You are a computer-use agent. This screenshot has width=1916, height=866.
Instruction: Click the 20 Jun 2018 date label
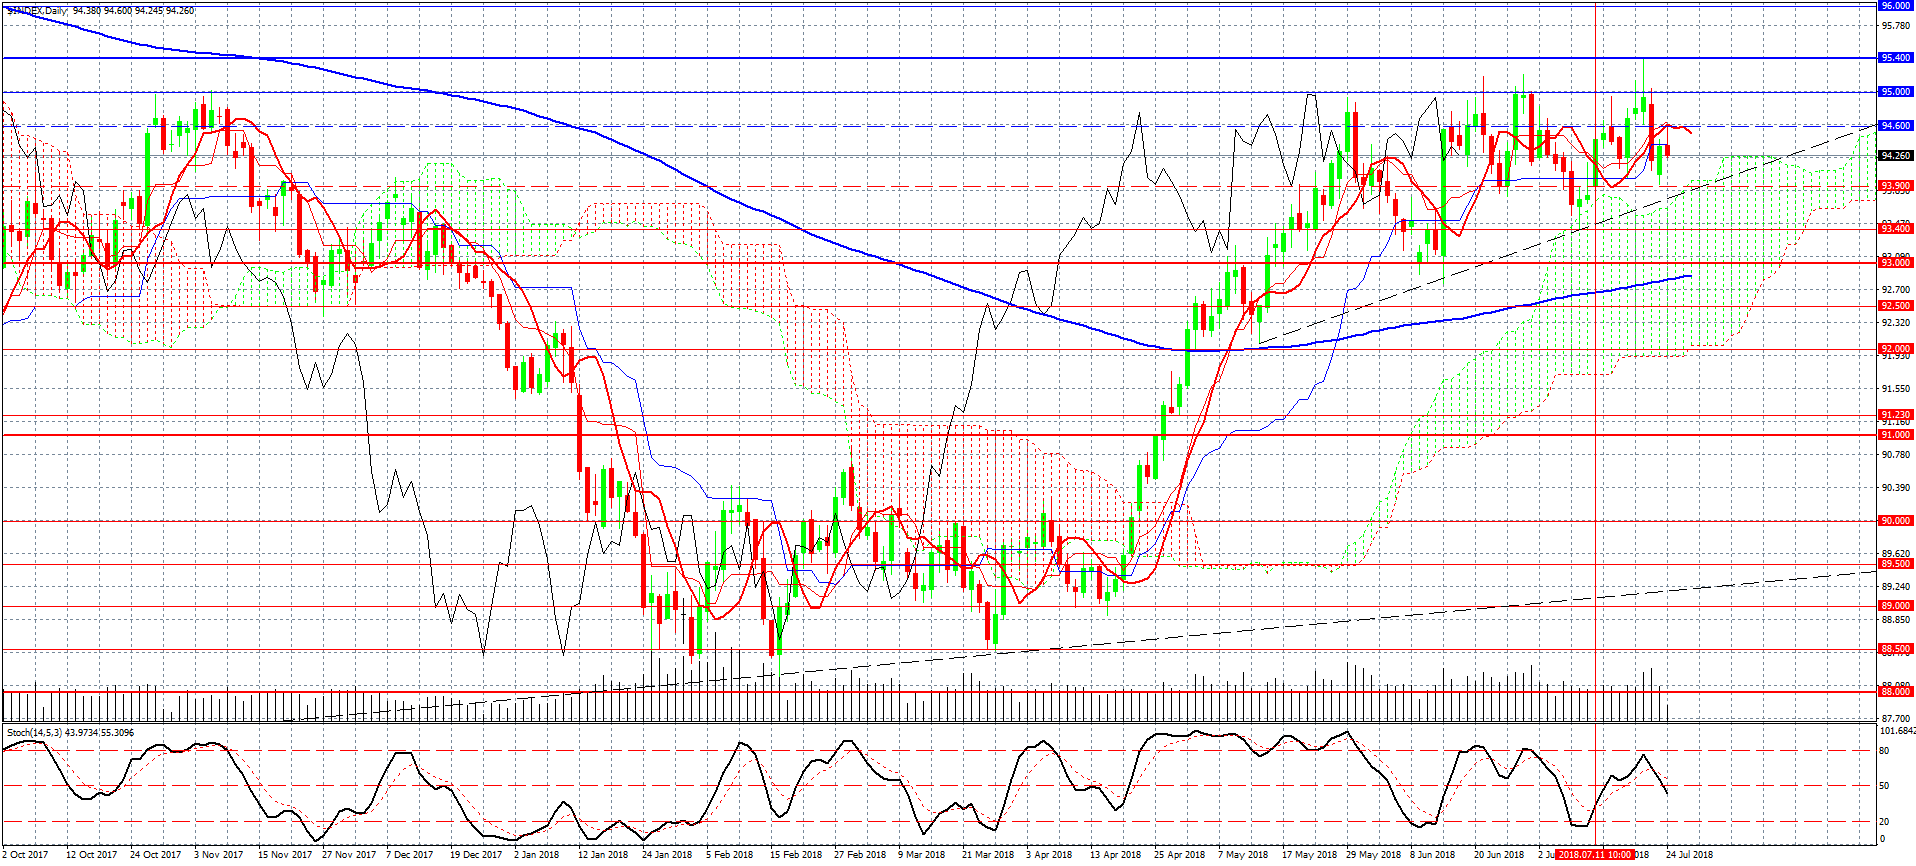1498,855
